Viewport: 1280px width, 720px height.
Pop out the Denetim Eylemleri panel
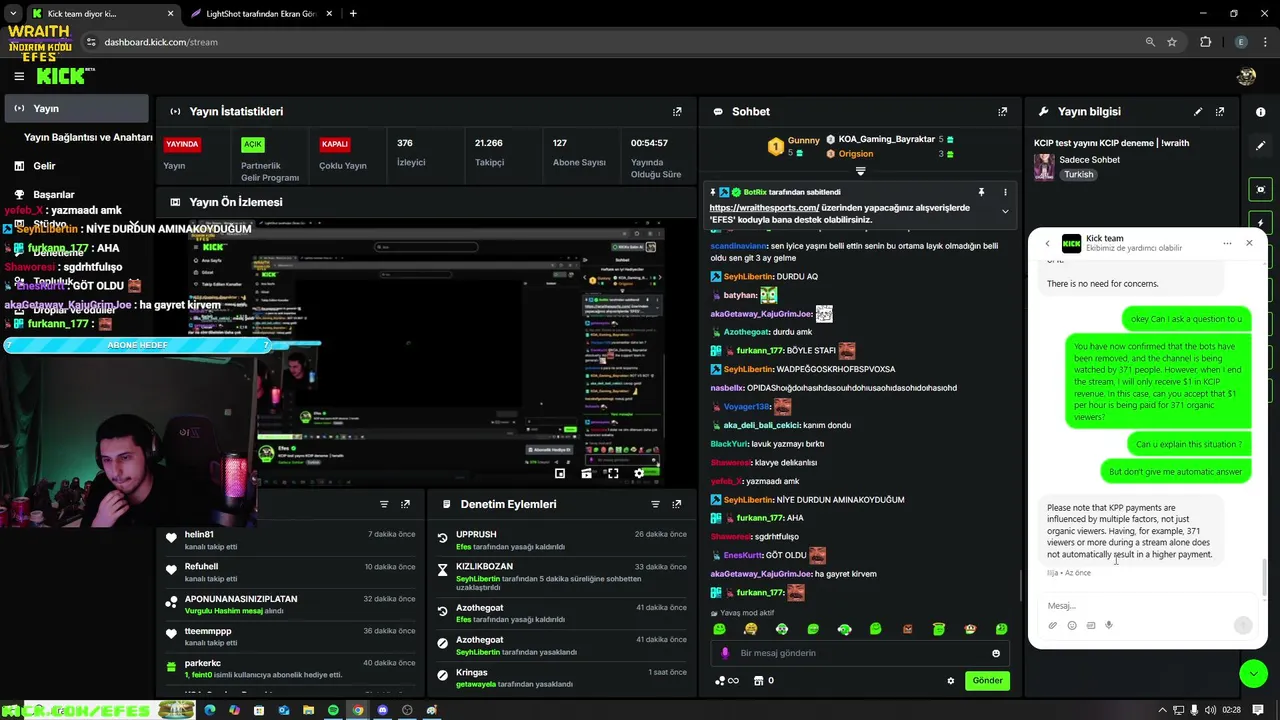tap(677, 504)
